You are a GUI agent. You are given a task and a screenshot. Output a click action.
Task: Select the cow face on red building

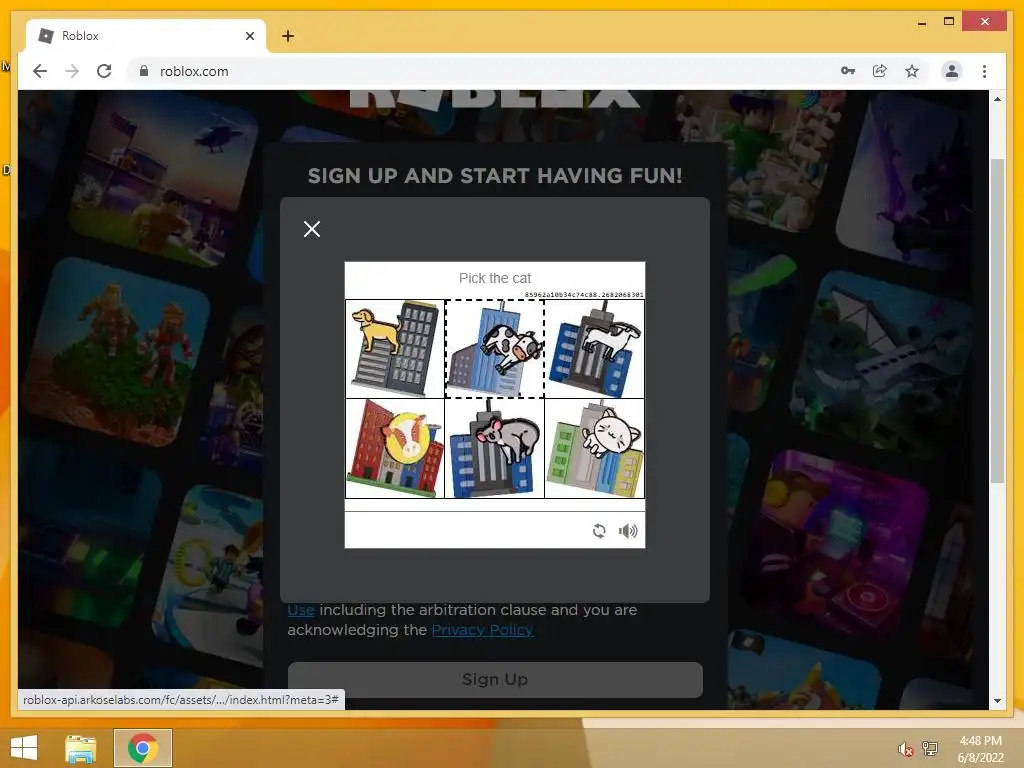(394, 449)
